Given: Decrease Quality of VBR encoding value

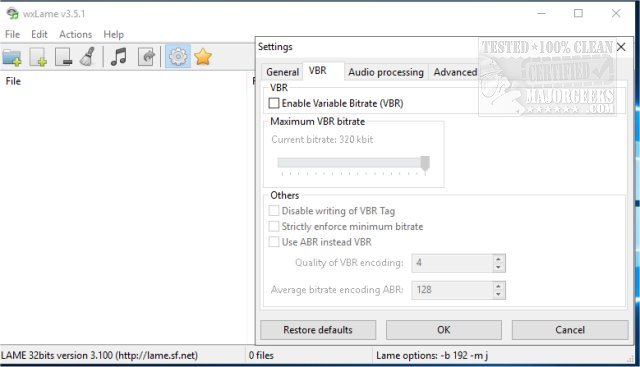Looking at the screenshot, I should coord(498,267).
